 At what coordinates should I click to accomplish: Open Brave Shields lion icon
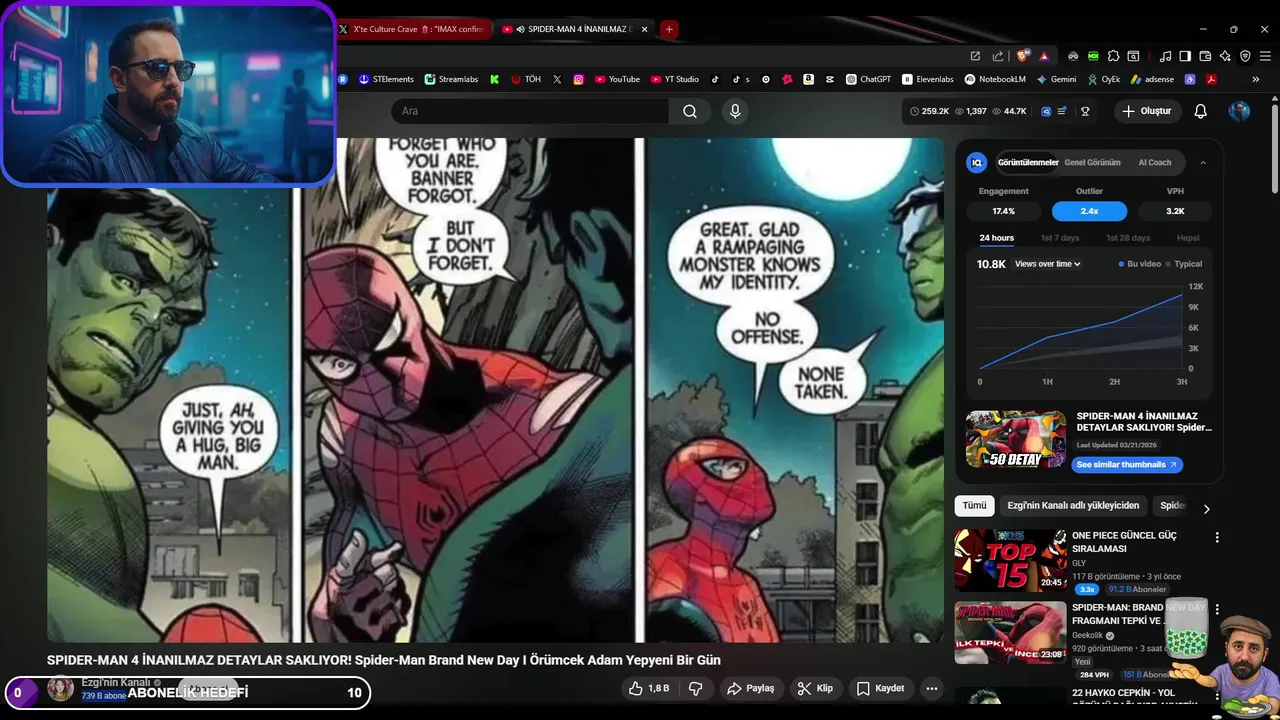pyautogui.click(x=1023, y=56)
